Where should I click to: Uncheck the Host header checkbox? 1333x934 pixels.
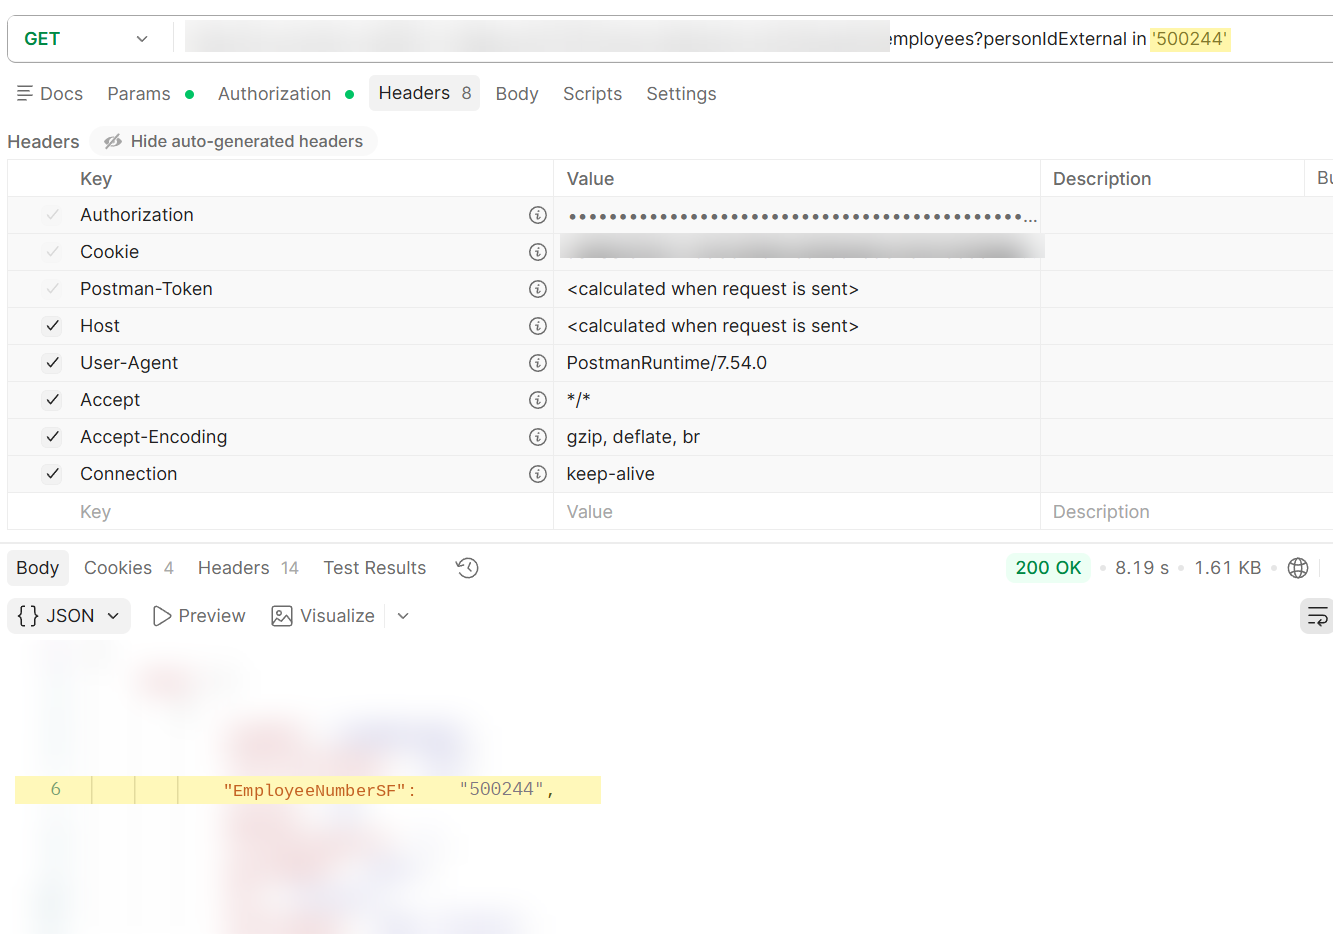[x=53, y=326]
